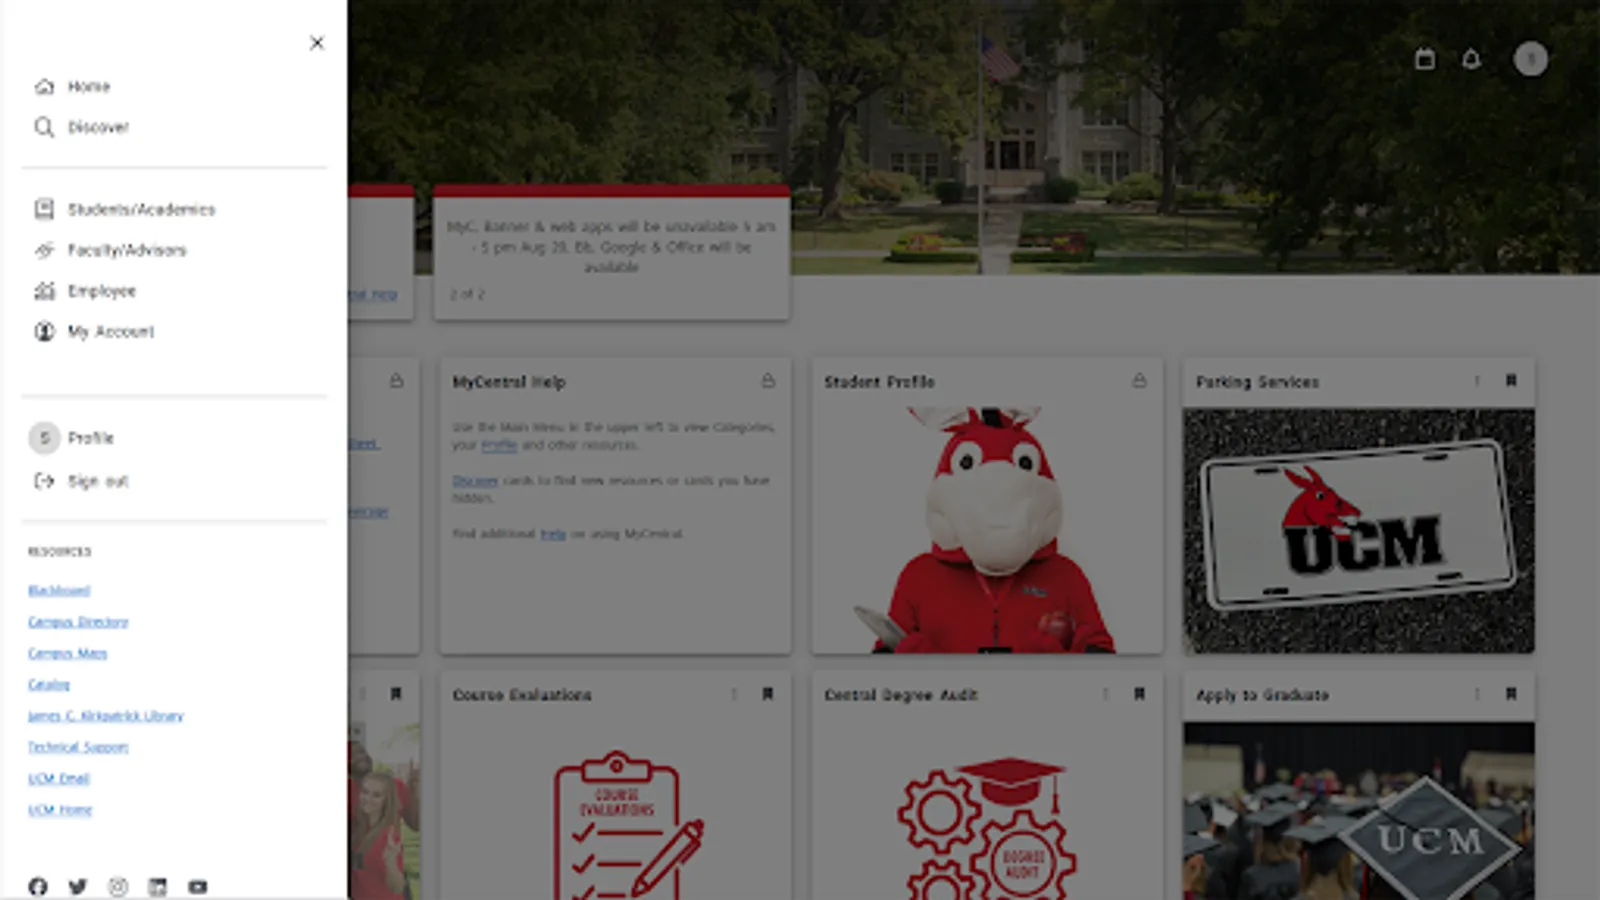Image resolution: width=1600 pixels, height=900 pixels.
Task: Click the Apply to Graduate card title
Action: click(x=1262, y=695)
